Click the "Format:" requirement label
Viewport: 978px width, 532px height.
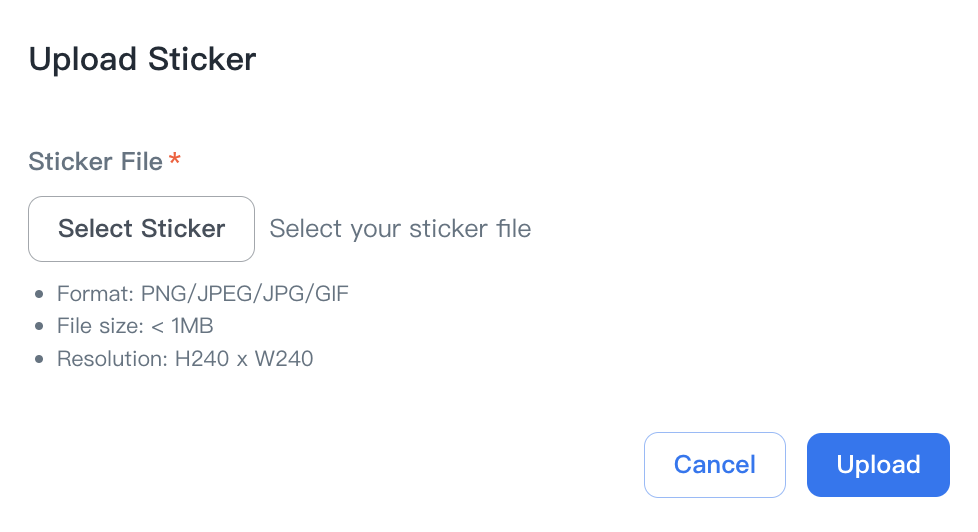[x=95, y=294]
